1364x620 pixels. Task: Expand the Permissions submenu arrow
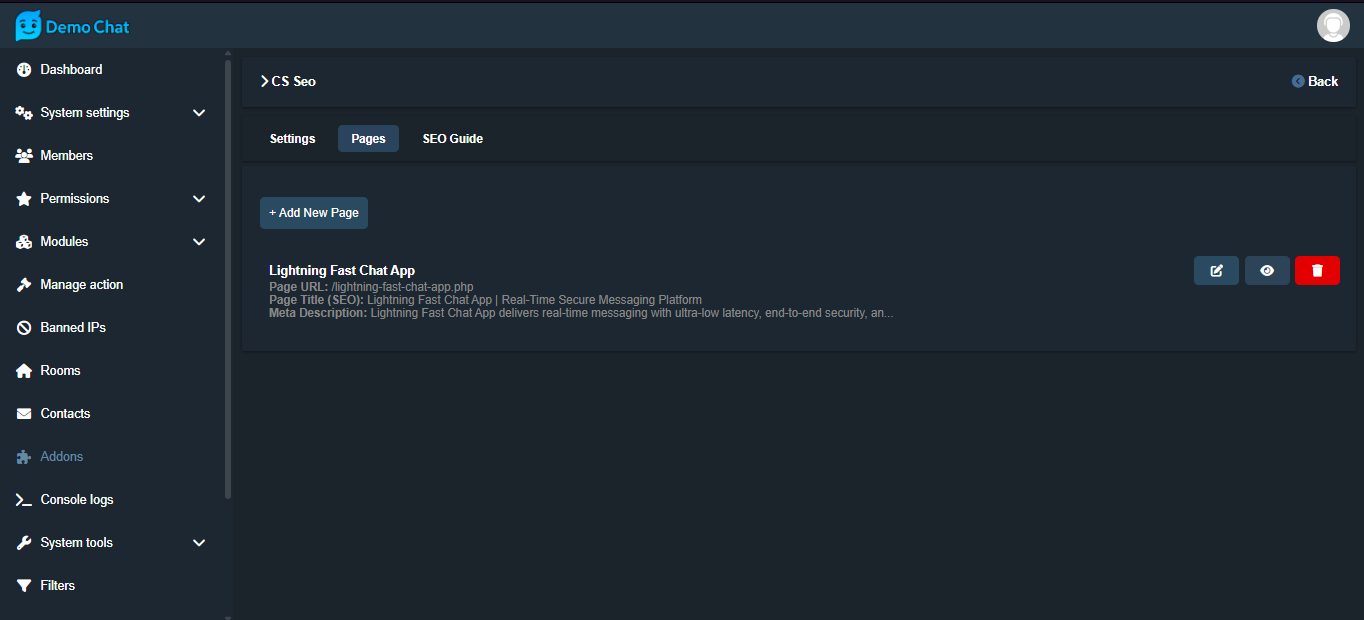coord(199,199)
